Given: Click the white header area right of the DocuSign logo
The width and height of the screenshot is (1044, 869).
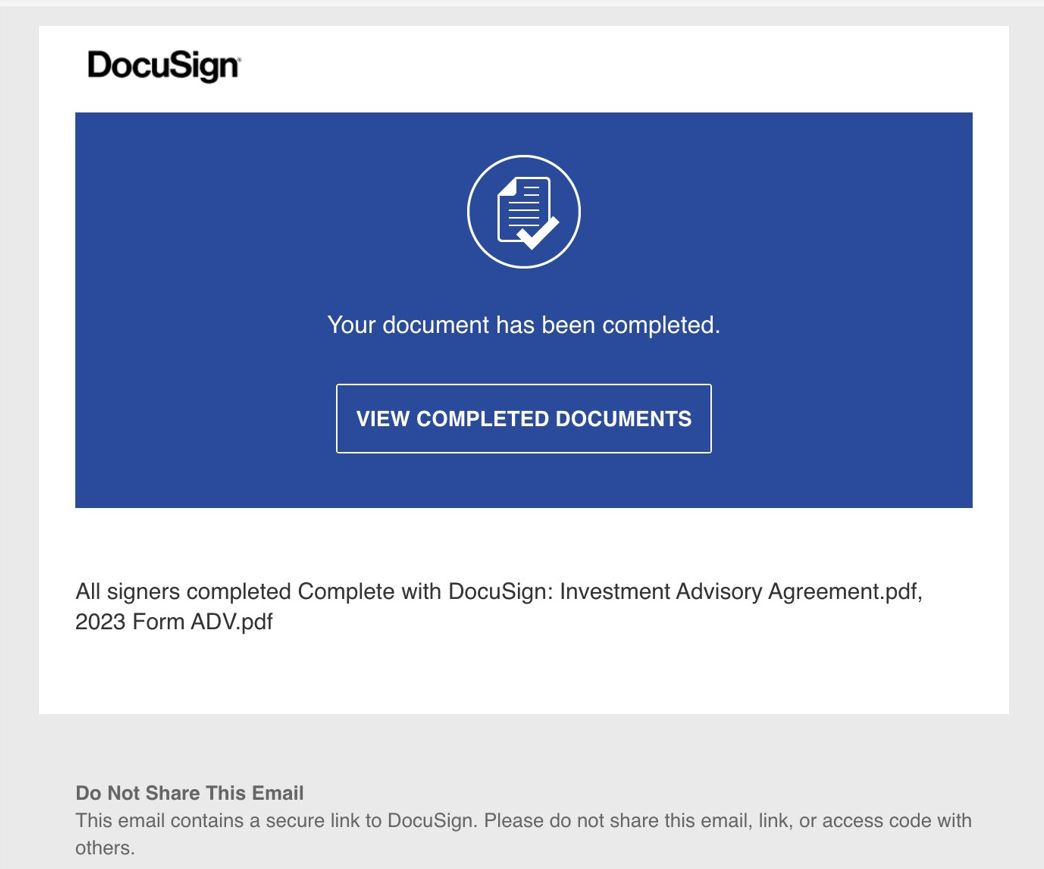Looking at the screenshot, I should [620, 67].
